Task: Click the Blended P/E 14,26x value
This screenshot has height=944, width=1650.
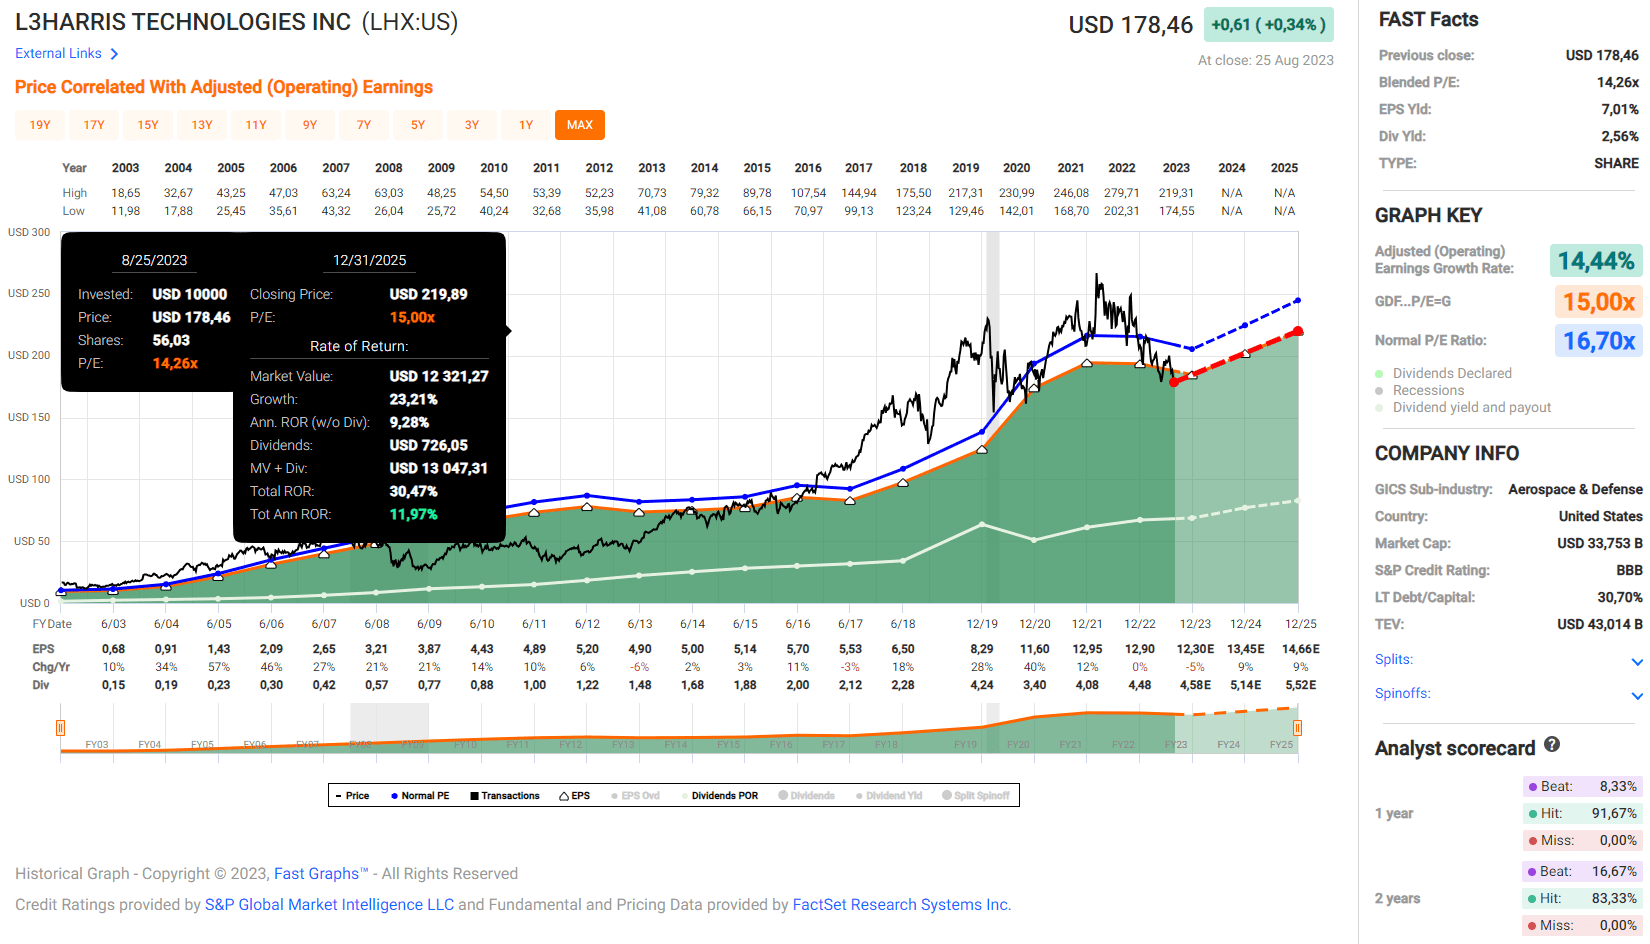Action: [1618, 83]
